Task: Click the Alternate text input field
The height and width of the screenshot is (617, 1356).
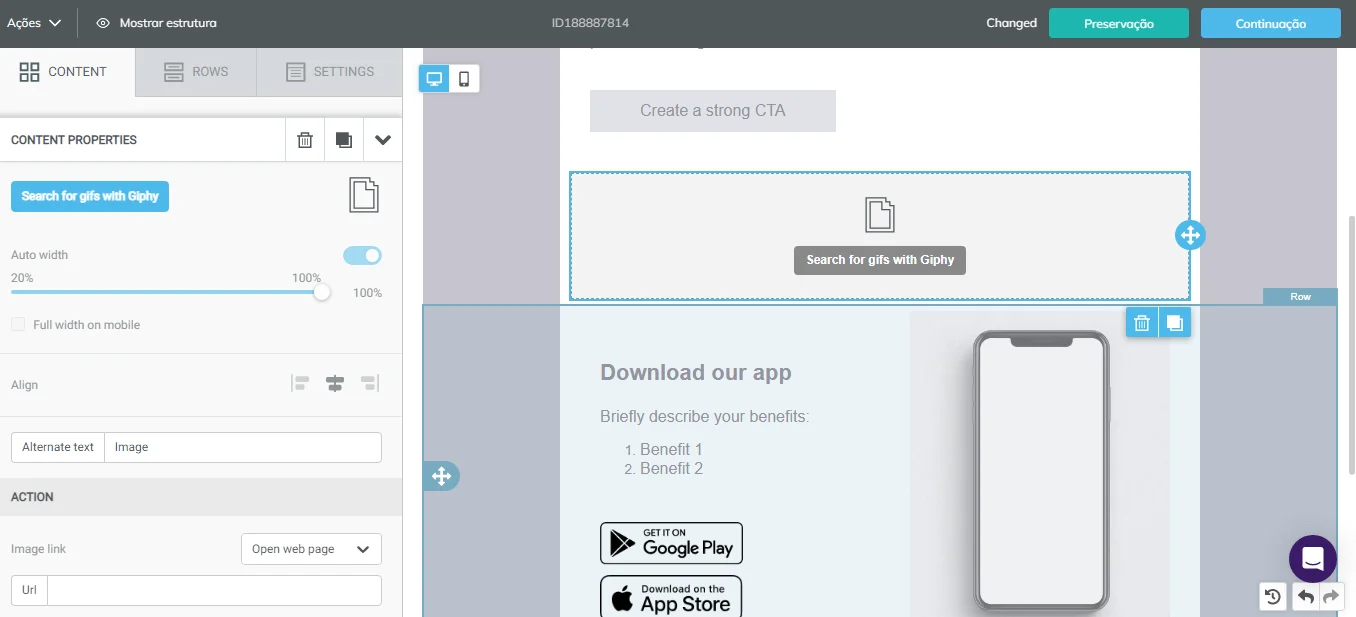Action: 243,447
